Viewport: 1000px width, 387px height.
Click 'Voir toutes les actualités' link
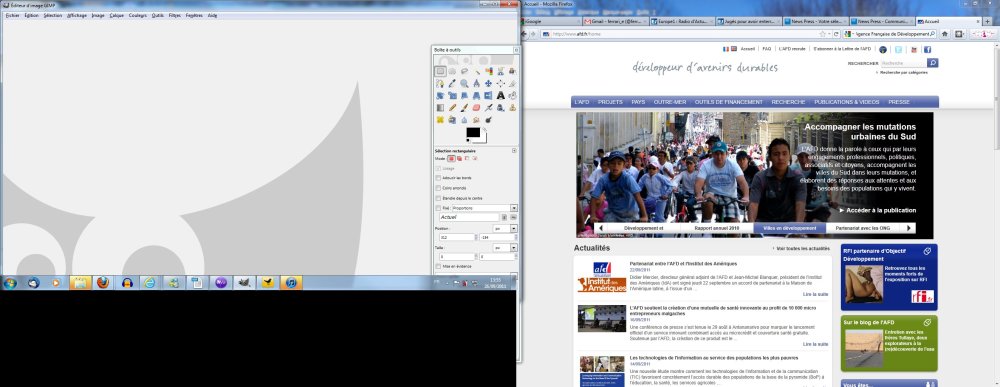(x=801, y=248)
